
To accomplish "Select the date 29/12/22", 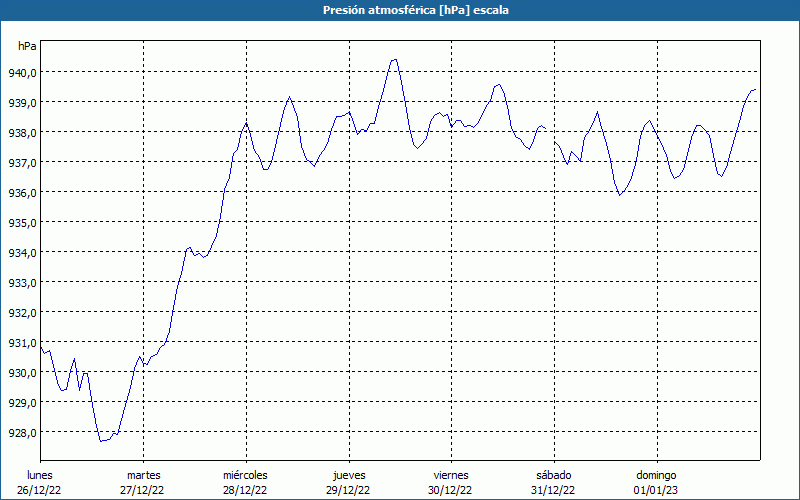I will coord(348,490).
